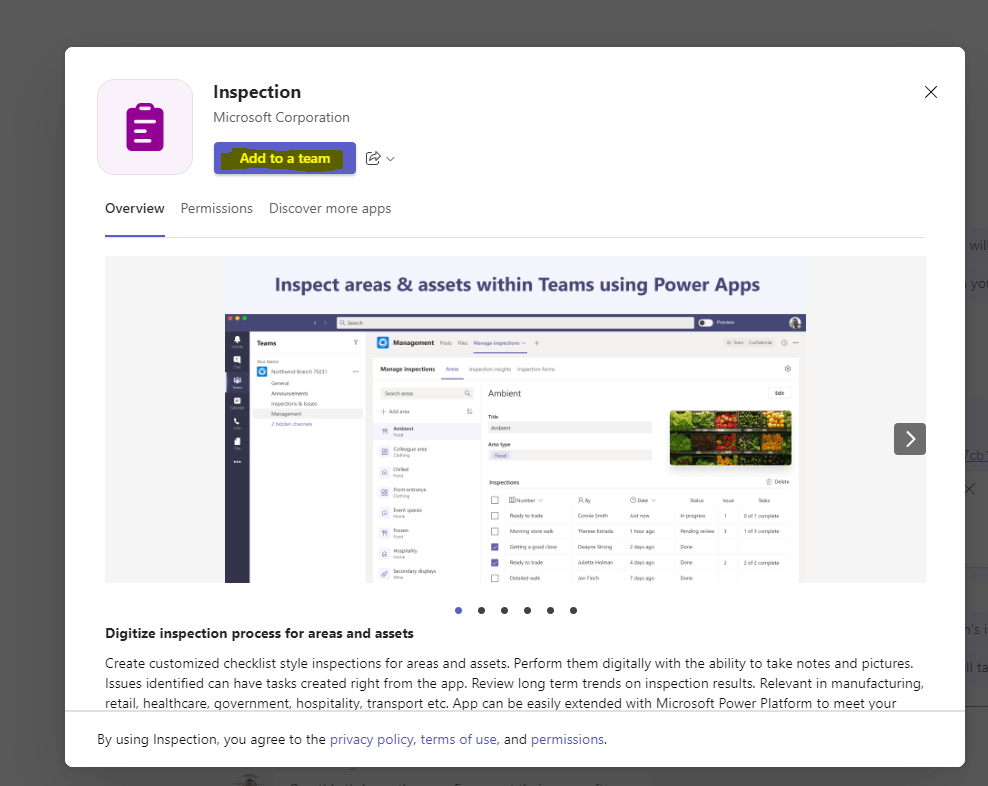Screen dimensions: 988x786
Task: Open the privacy policy link
Action: 372,739
